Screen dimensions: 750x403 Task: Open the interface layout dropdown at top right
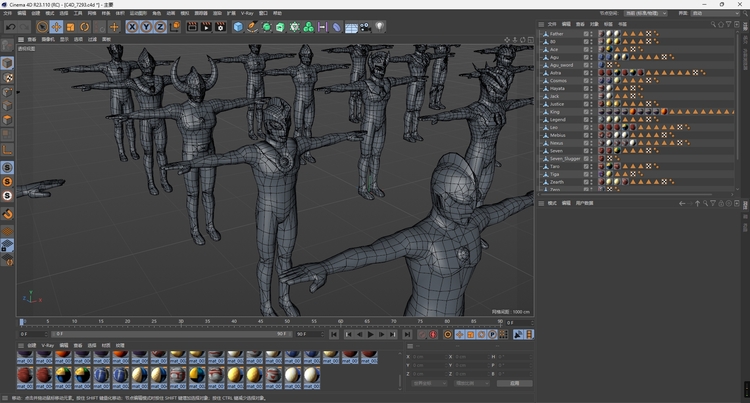(x=714, y=13)
